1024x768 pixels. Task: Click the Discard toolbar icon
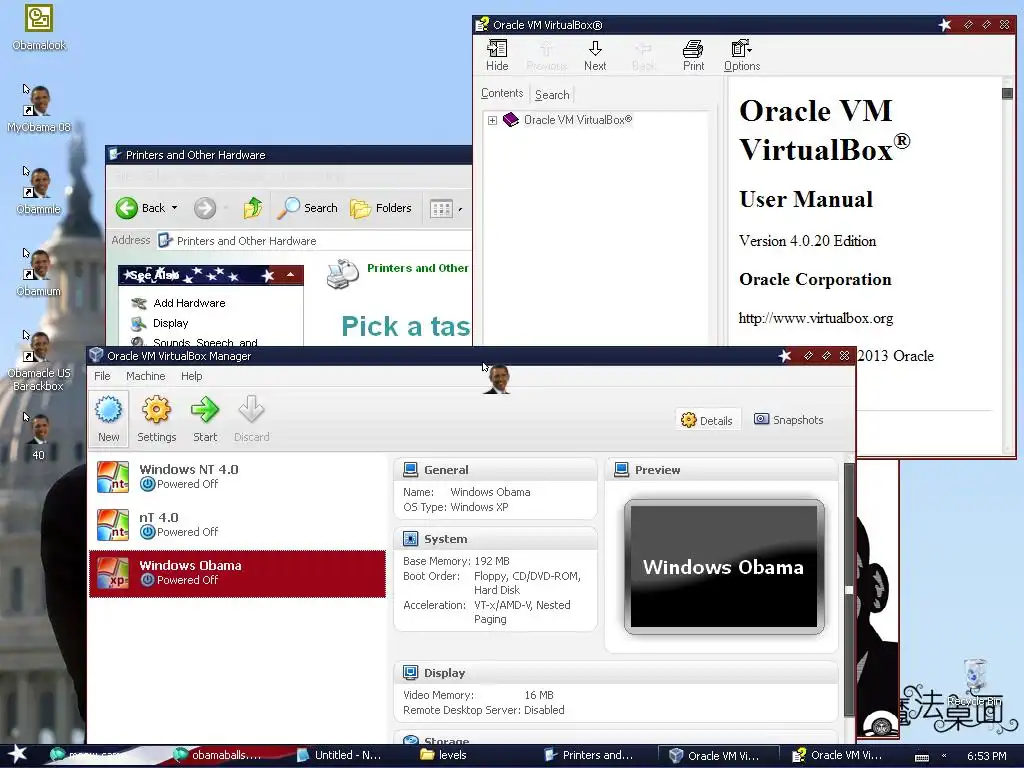click(x=251, y=418)
